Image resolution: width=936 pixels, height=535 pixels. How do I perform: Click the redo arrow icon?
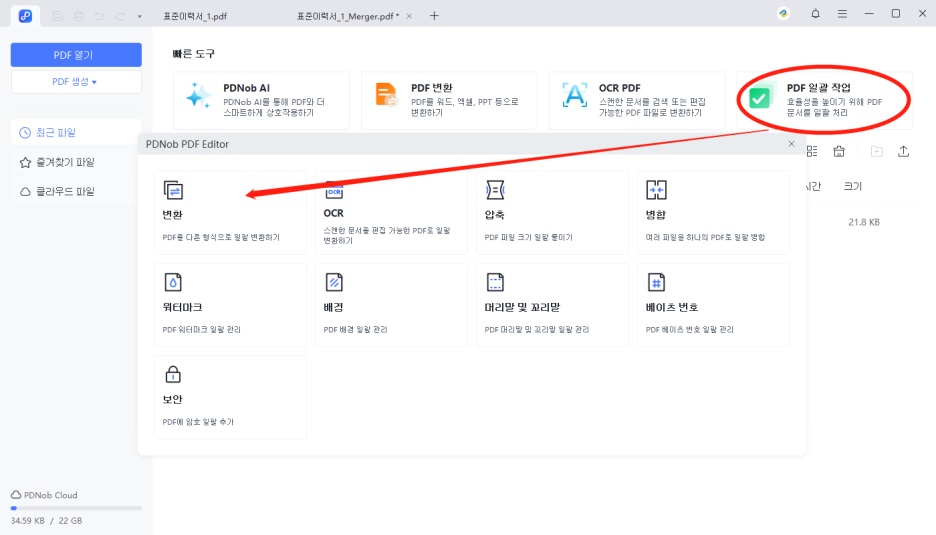click(x=120, y=16)
